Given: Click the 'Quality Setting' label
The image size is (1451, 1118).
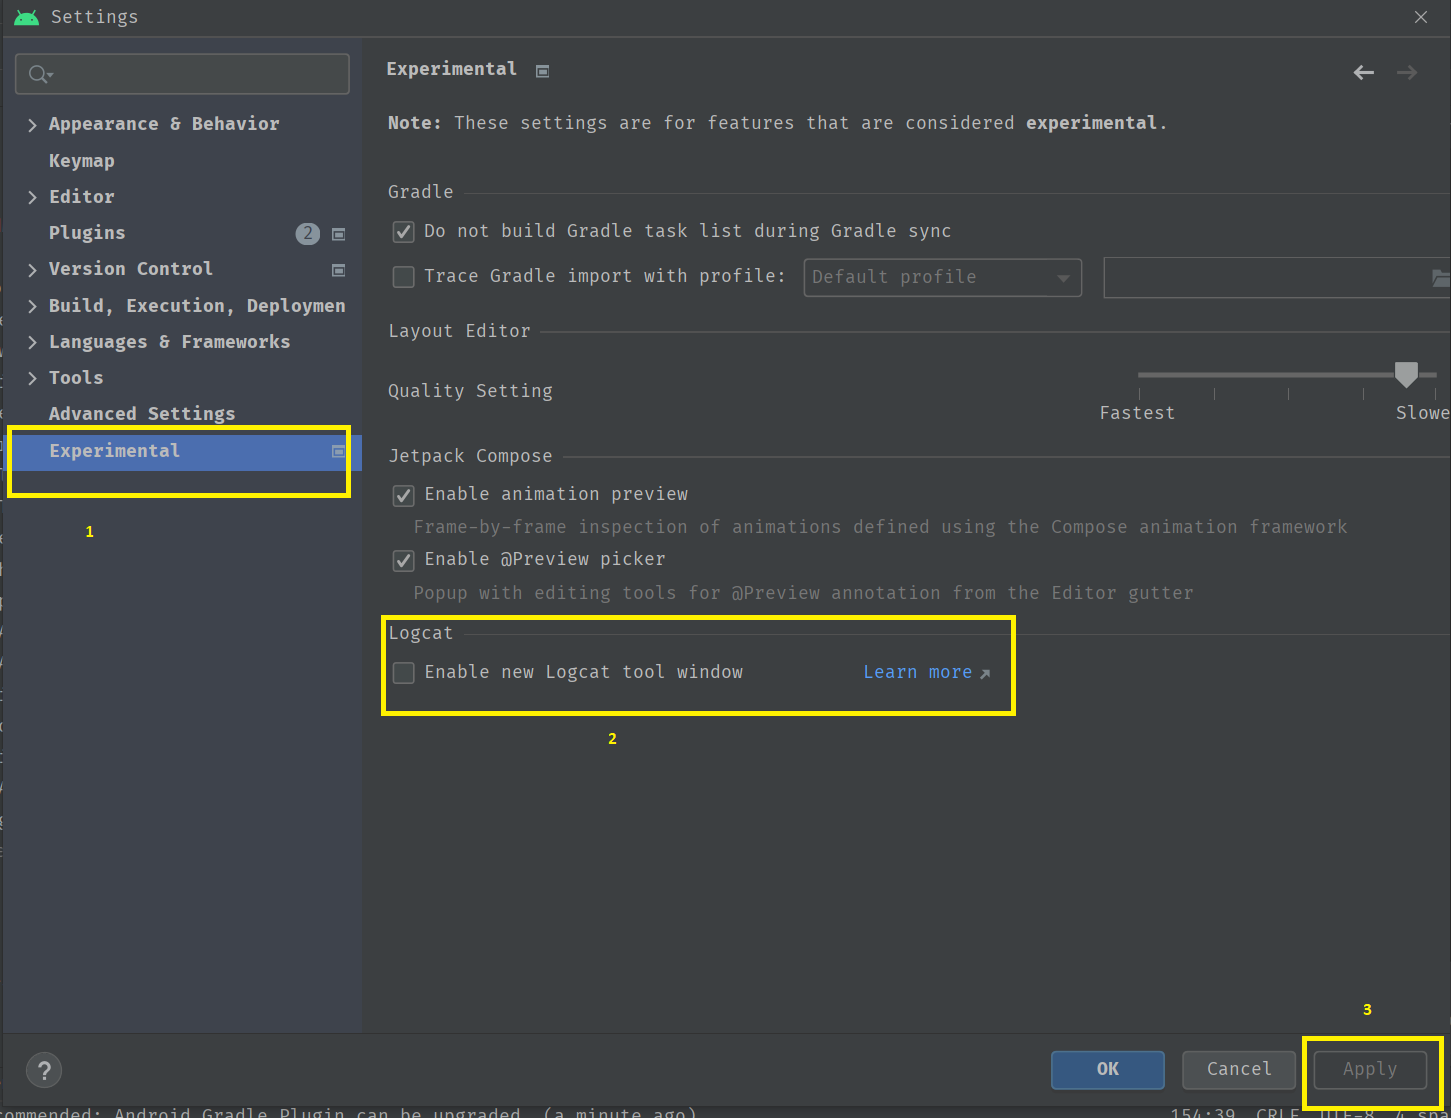Looking at the screenshot, I should pyautogui.click(x=470, y=391).
